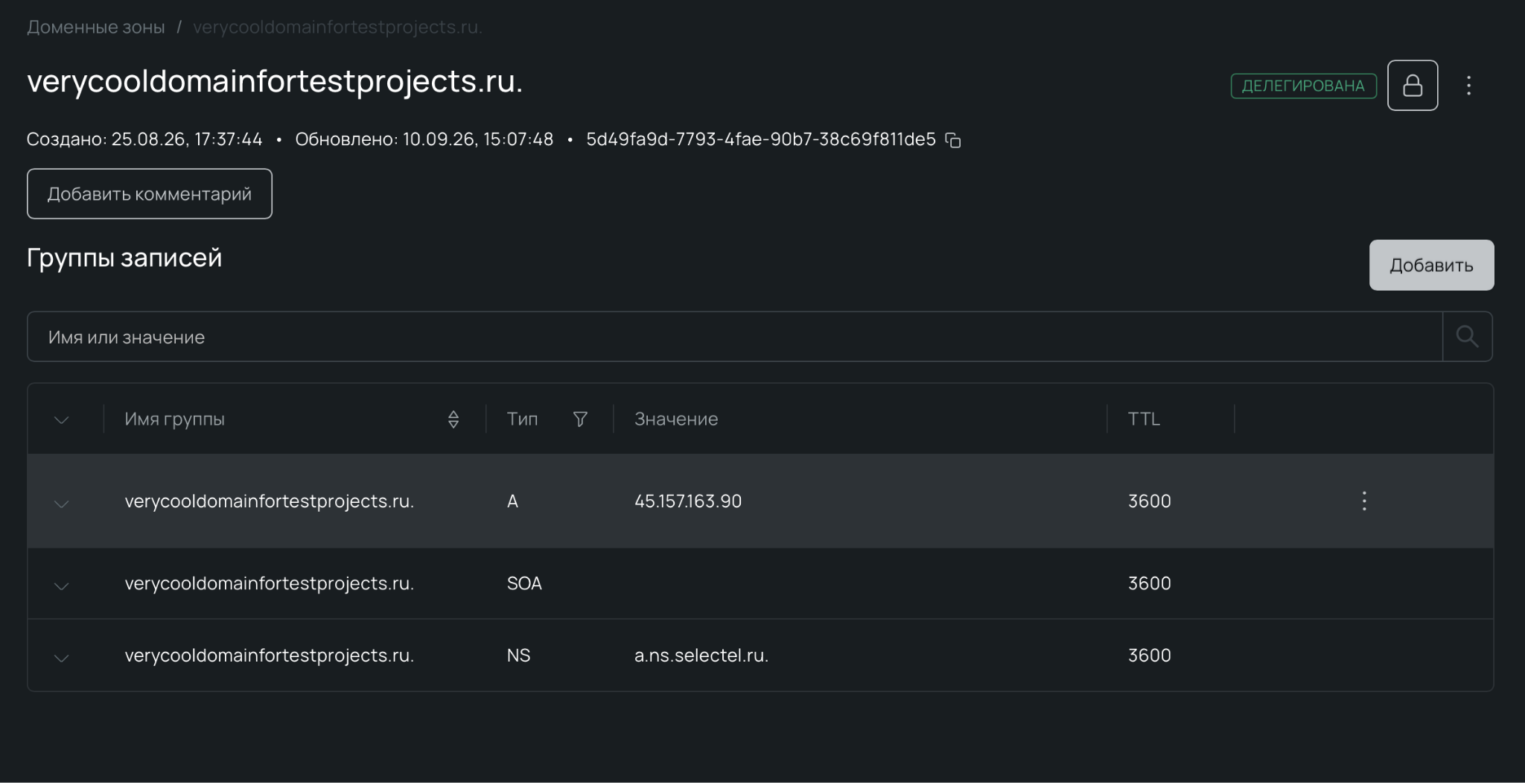
Task: Click the domain name in the NS row
Action: [269, 655]
